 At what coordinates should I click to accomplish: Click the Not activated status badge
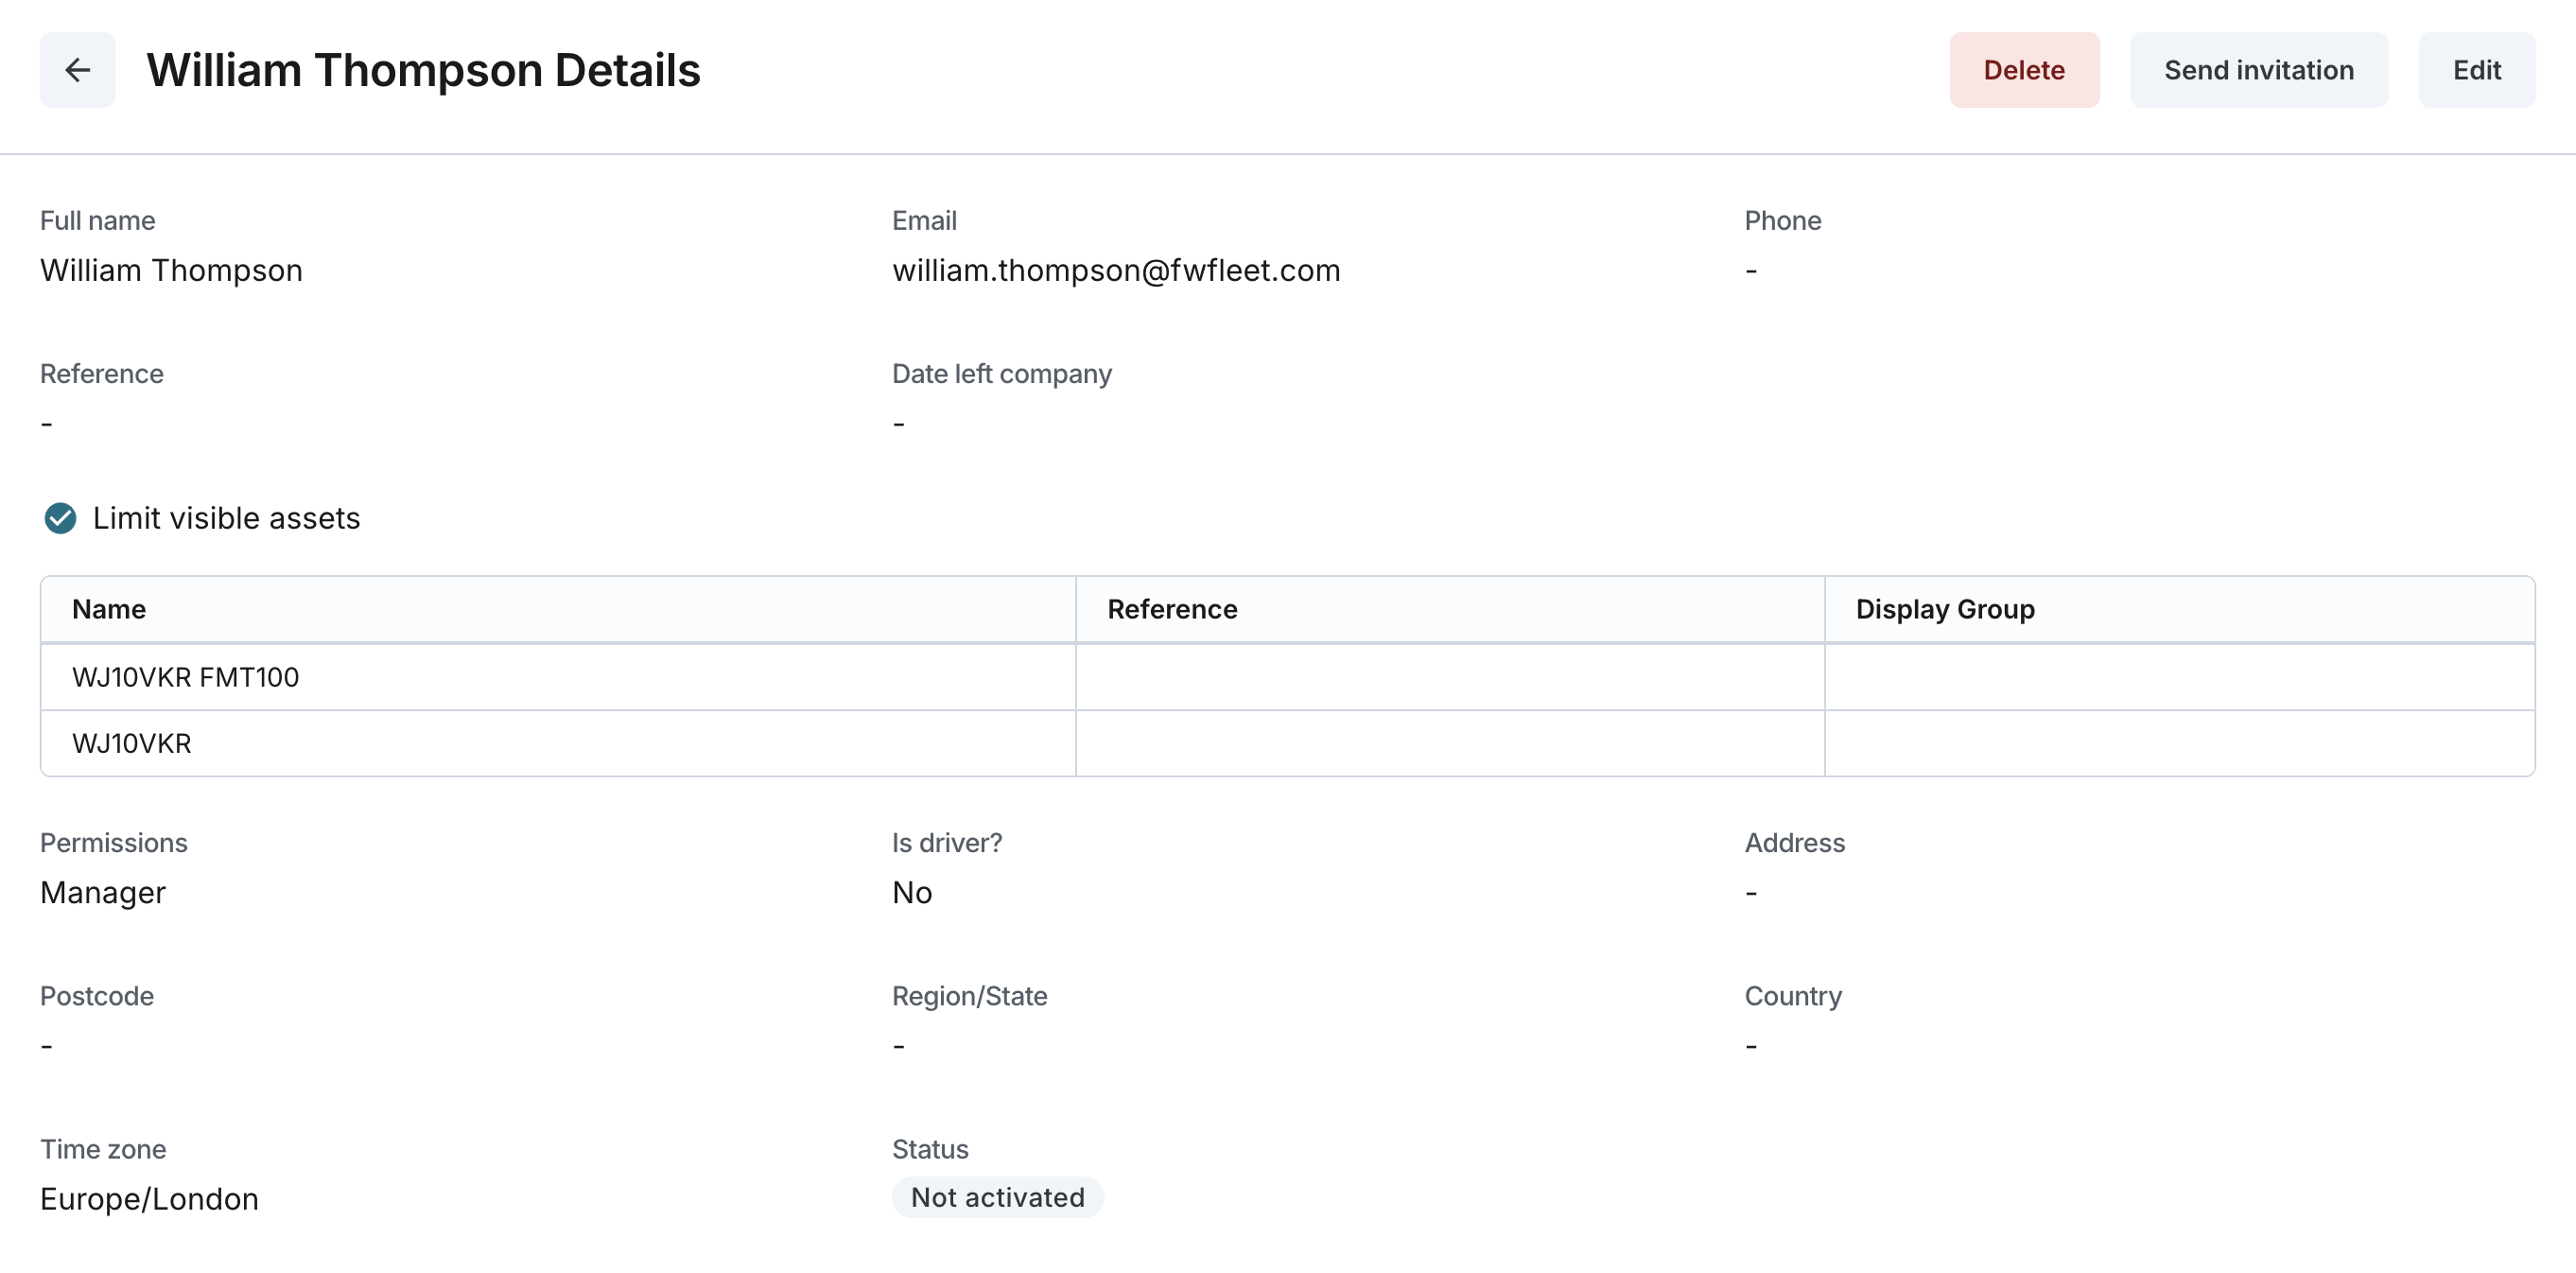tap(997, 1197)
